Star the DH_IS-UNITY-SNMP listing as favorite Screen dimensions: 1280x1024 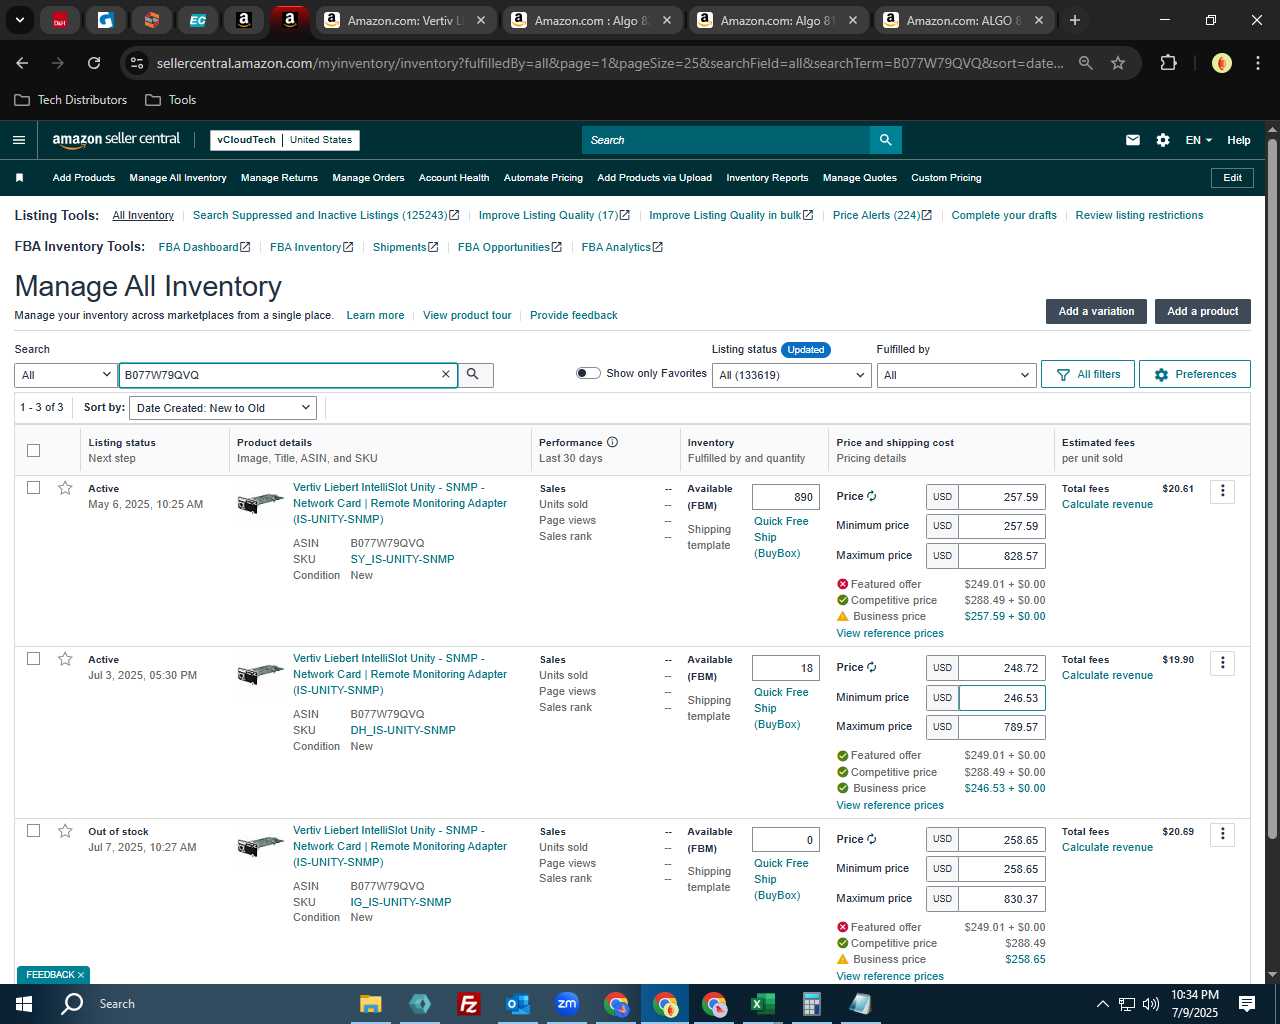pyautogui.click(x=65, y=659)
